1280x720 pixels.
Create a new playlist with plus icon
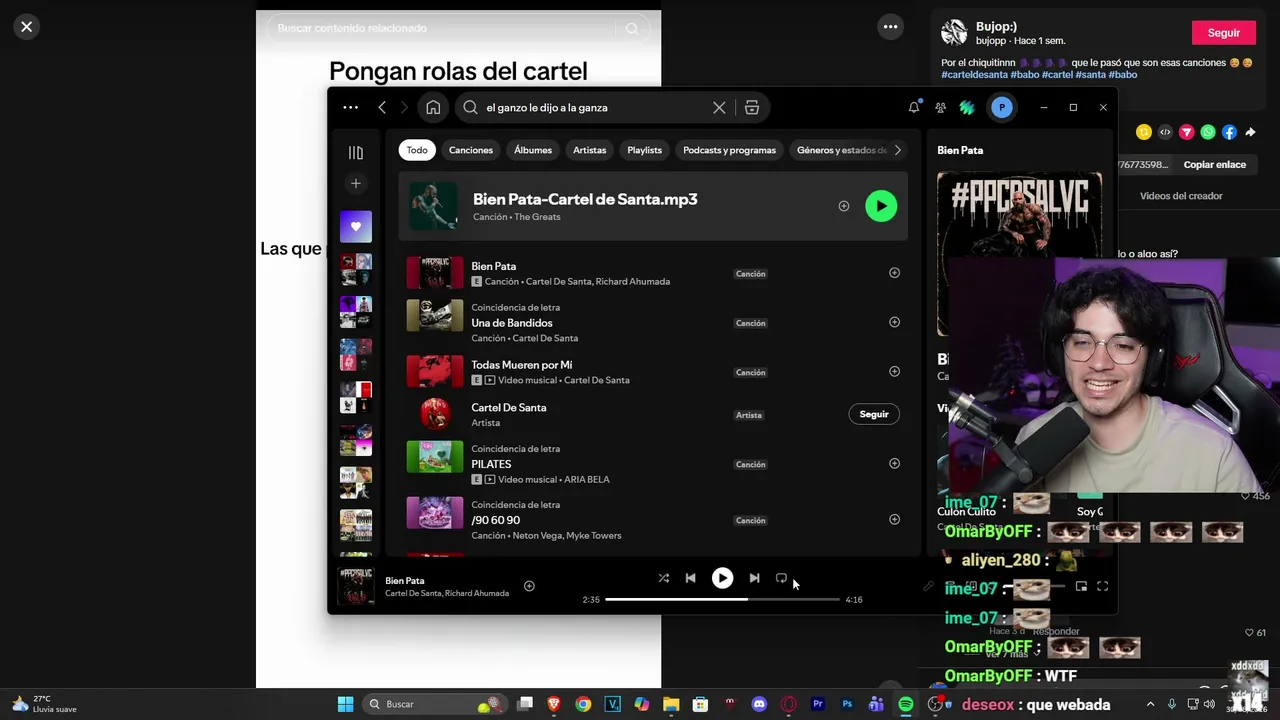point(355,183)
